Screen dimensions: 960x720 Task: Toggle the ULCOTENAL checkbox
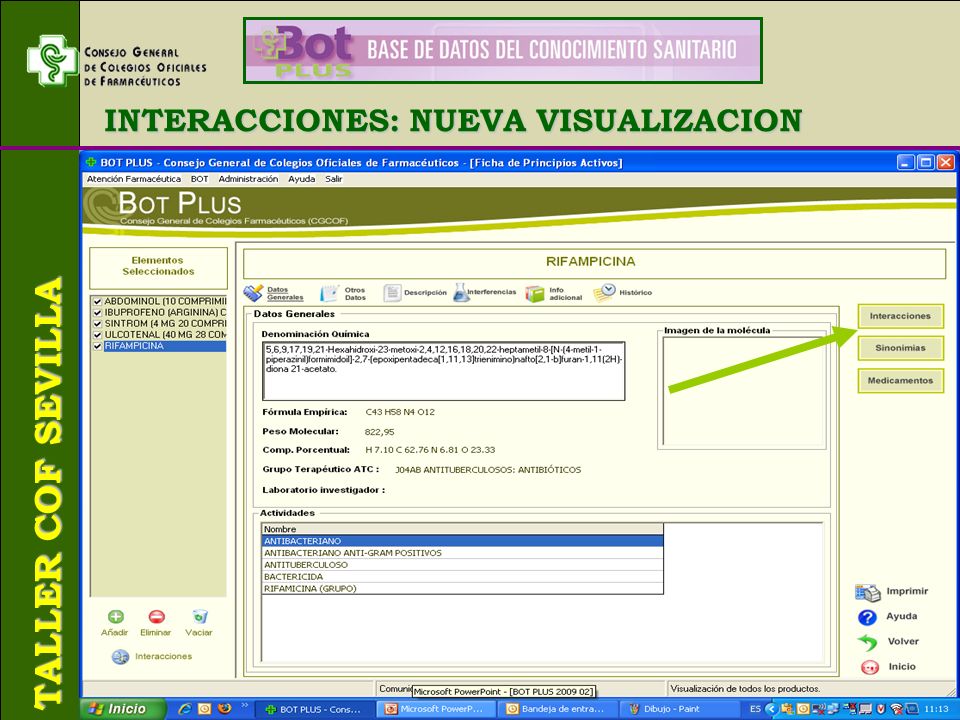[96, 335]
